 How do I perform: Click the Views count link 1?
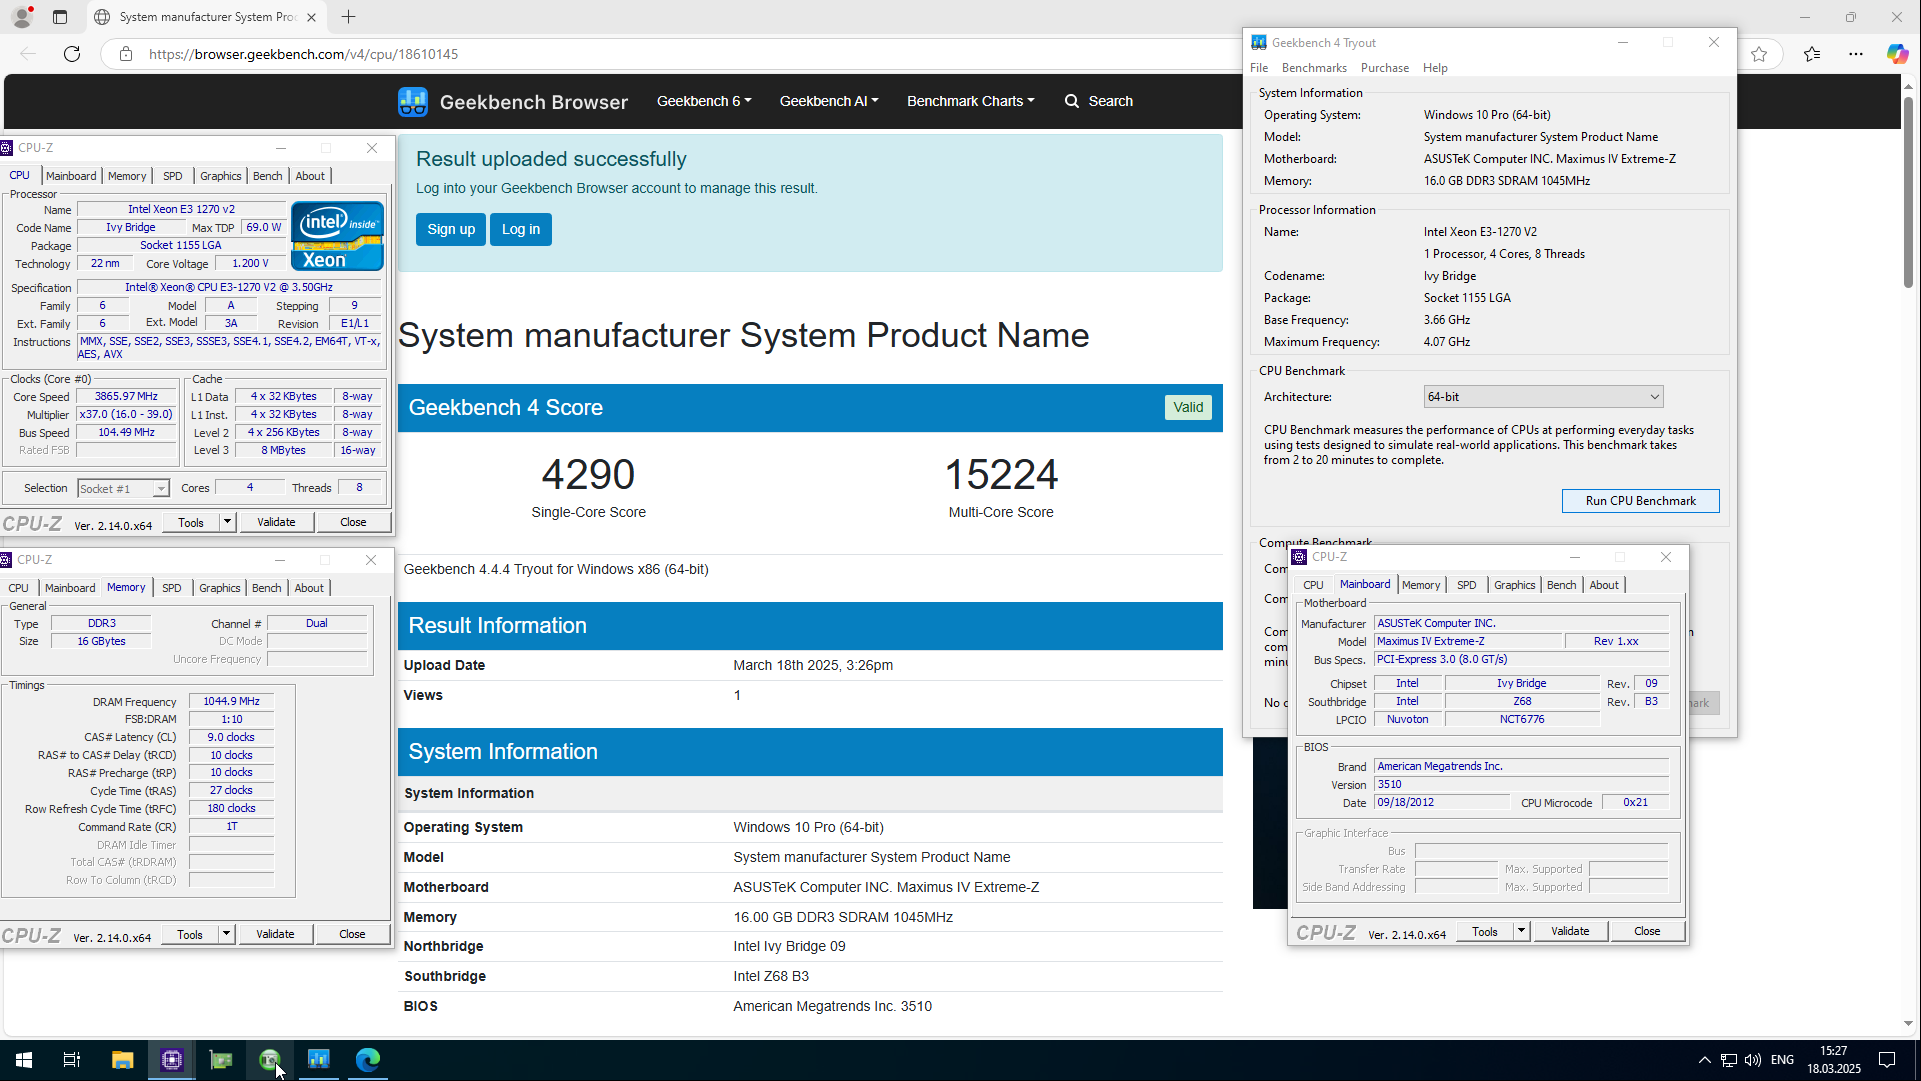[737, 695]
